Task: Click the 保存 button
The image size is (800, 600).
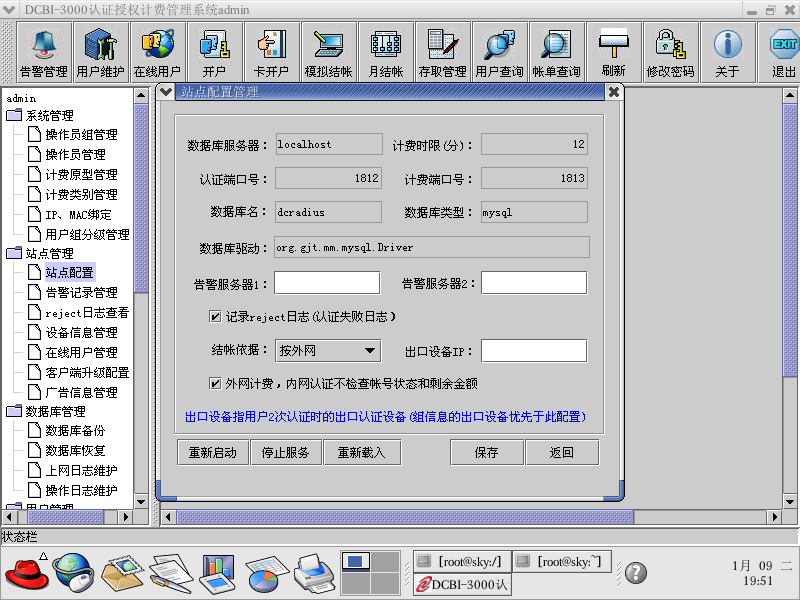Action: pyautogui.click(x=487, y=453)
